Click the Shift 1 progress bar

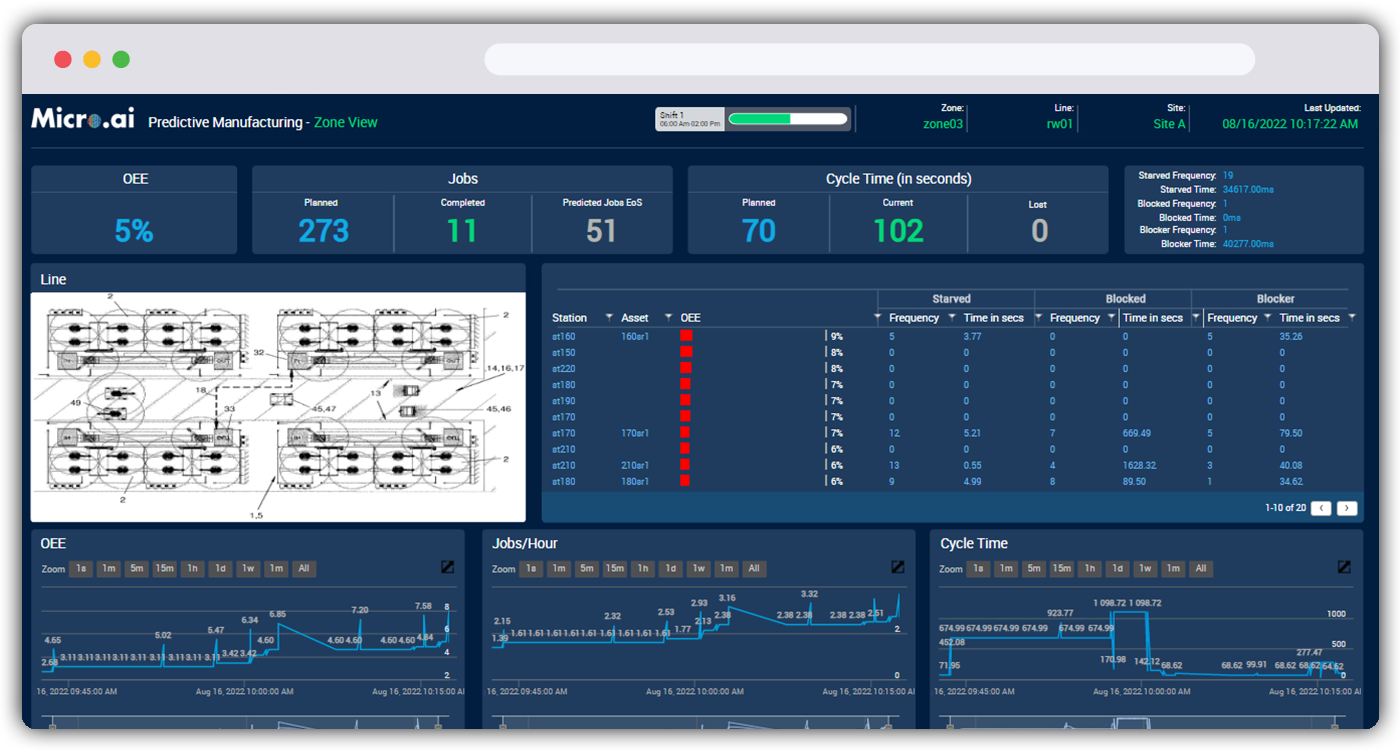(788, 119)
